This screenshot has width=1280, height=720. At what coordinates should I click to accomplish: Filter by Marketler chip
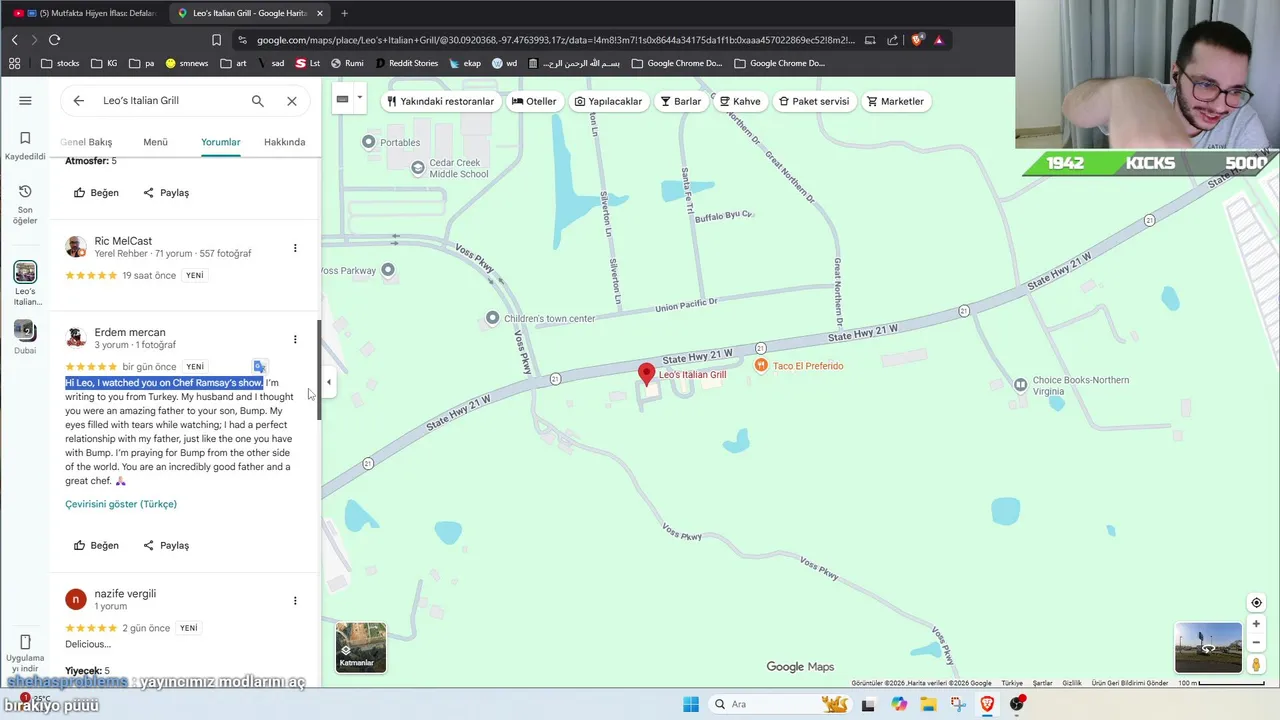[x=895, y=101]
